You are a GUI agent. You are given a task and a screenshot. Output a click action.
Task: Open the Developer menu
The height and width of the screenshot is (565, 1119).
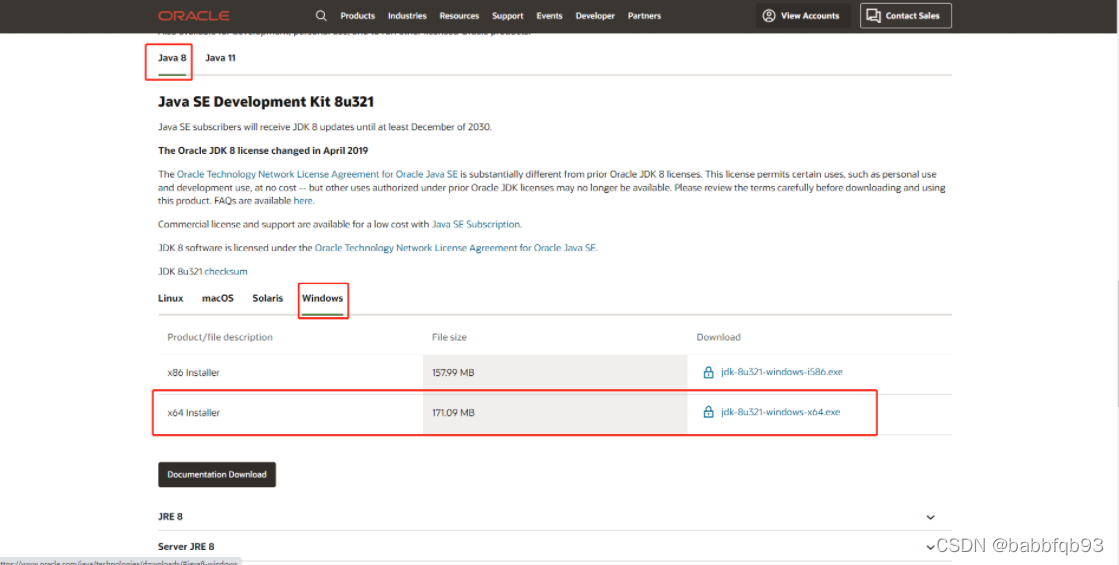[x=595, y=16]
